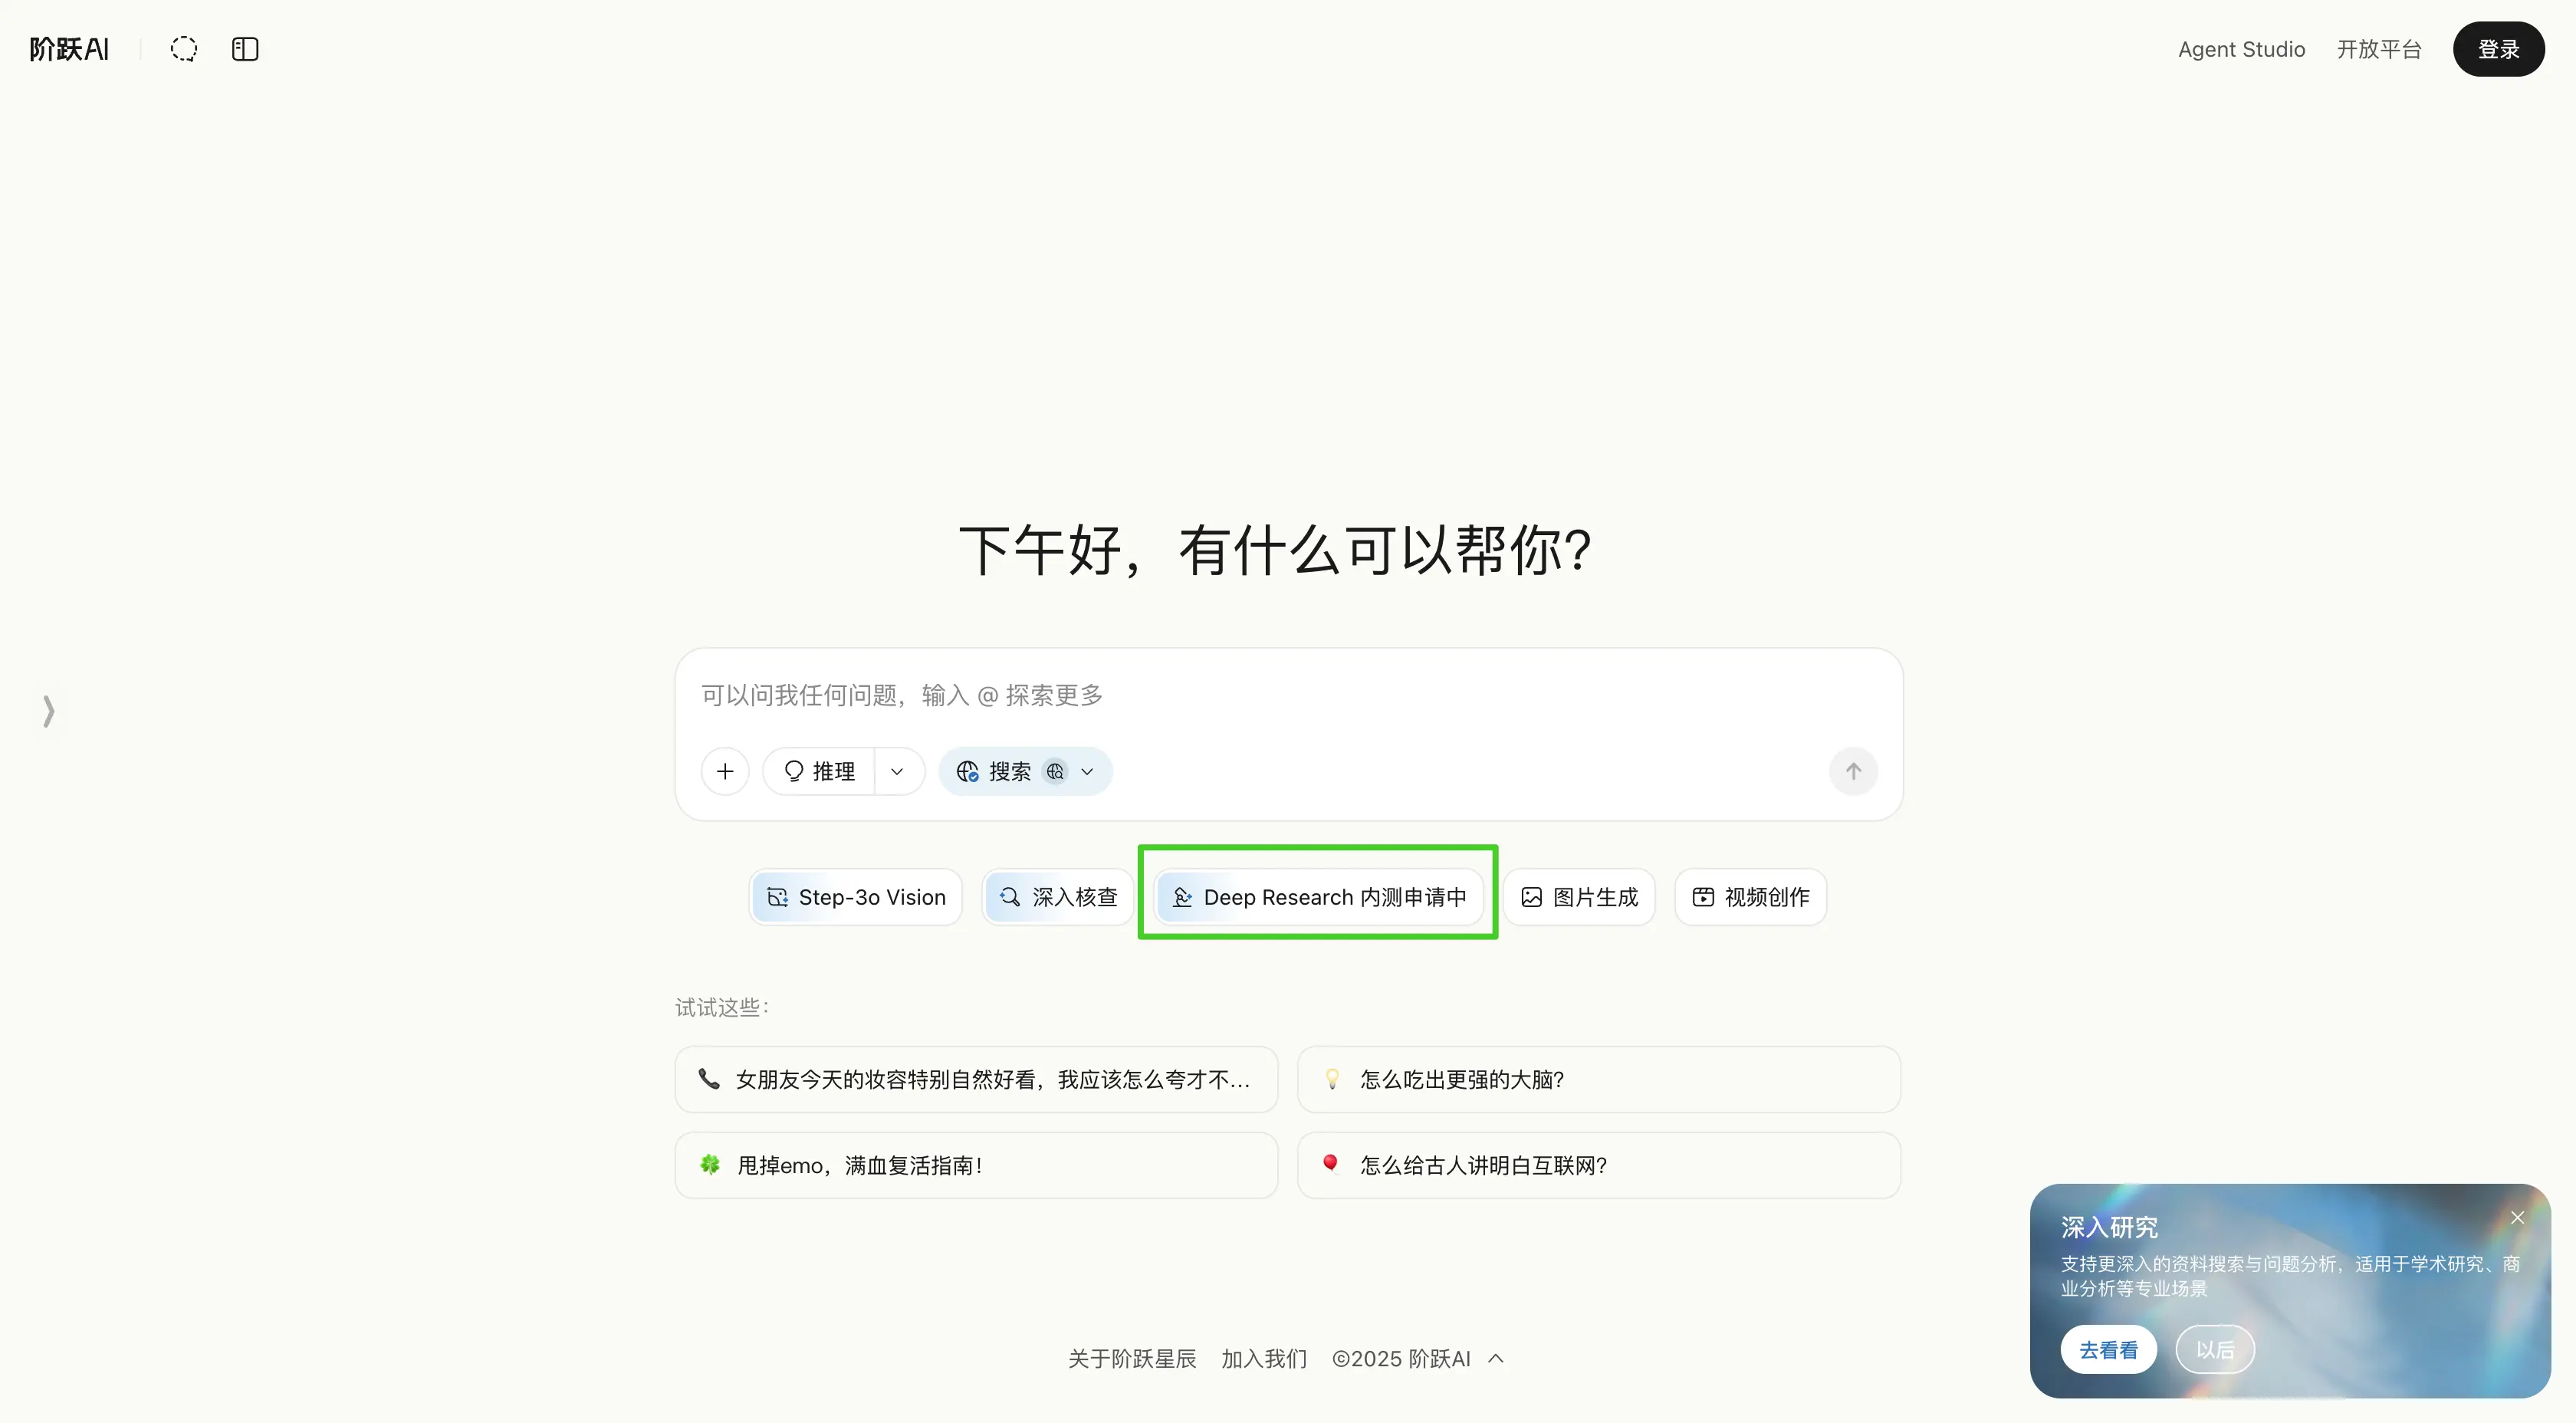The height and width of the screenshot is (1423, 2576).
Task: Click the lightbulb suggestion 怎么吃出更强的大脑
Action: [1598, 1079]
